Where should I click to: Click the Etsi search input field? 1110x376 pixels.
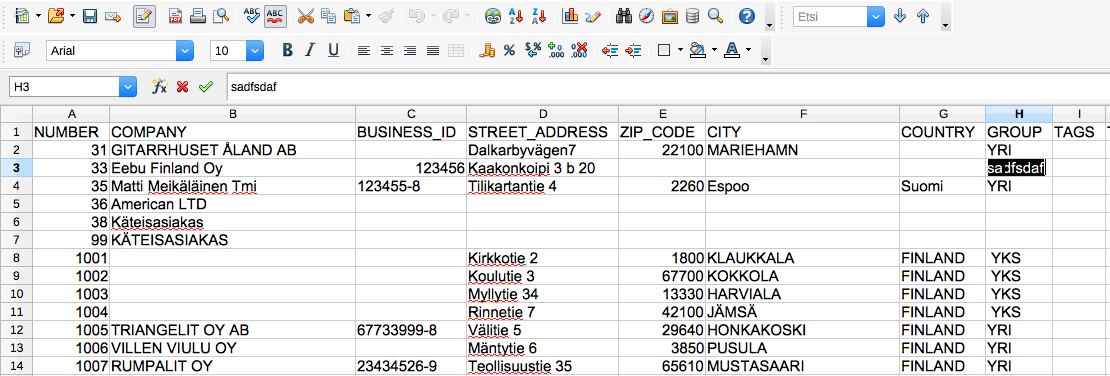tap(830, 16)
